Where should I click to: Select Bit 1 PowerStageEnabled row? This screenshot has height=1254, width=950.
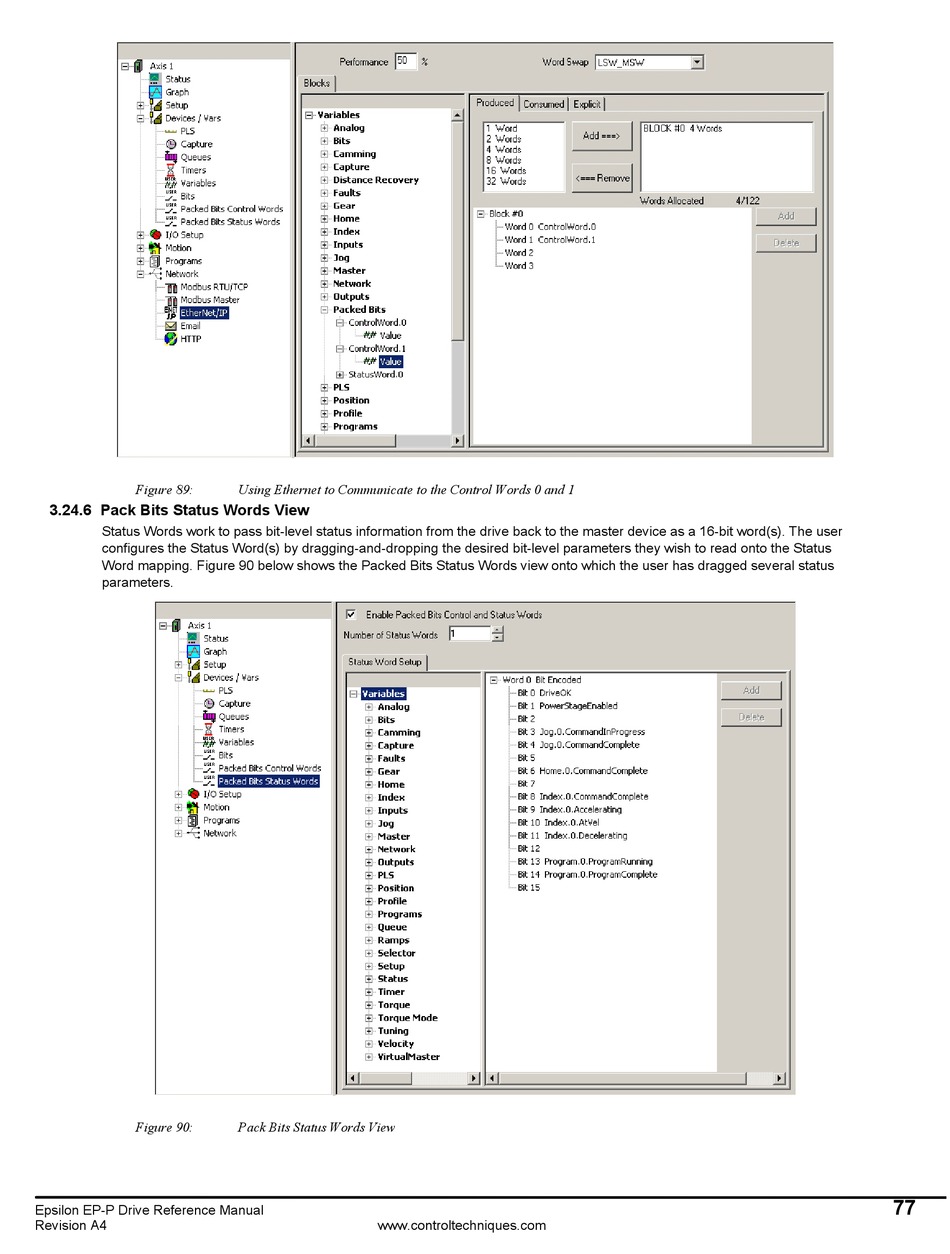tap(567, 706)
